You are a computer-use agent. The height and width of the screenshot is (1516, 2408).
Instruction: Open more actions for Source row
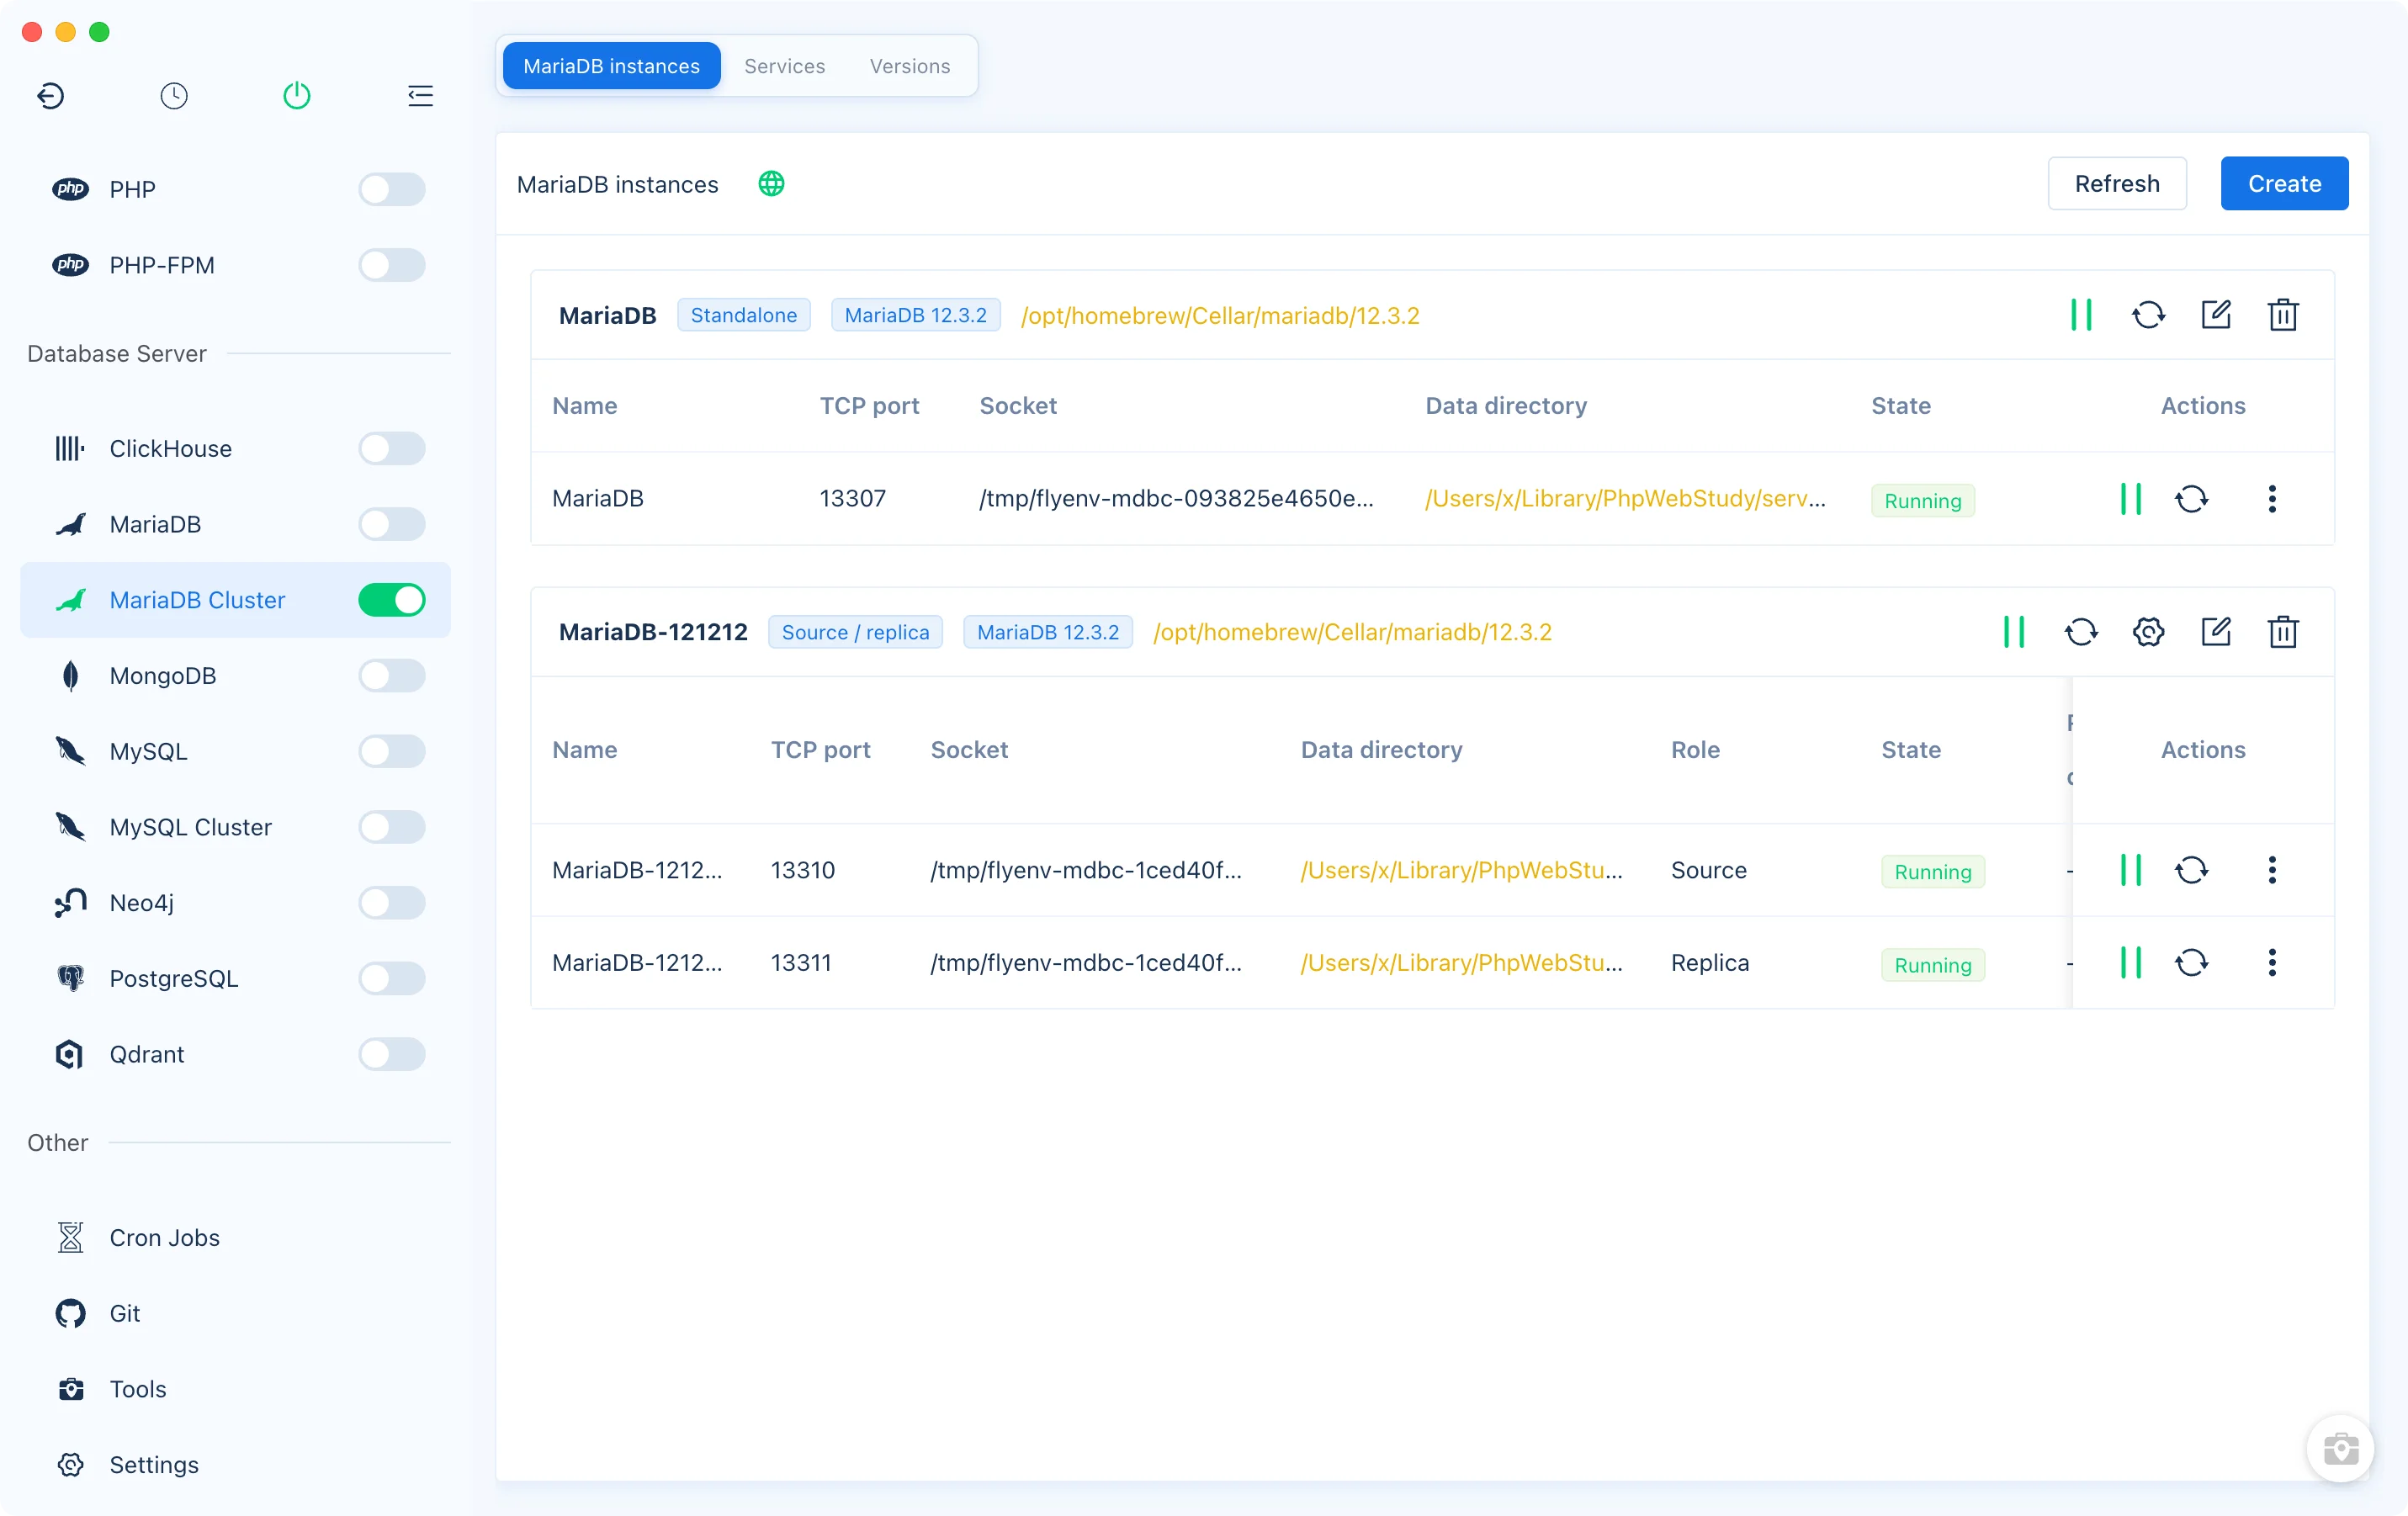(2272, 870)
